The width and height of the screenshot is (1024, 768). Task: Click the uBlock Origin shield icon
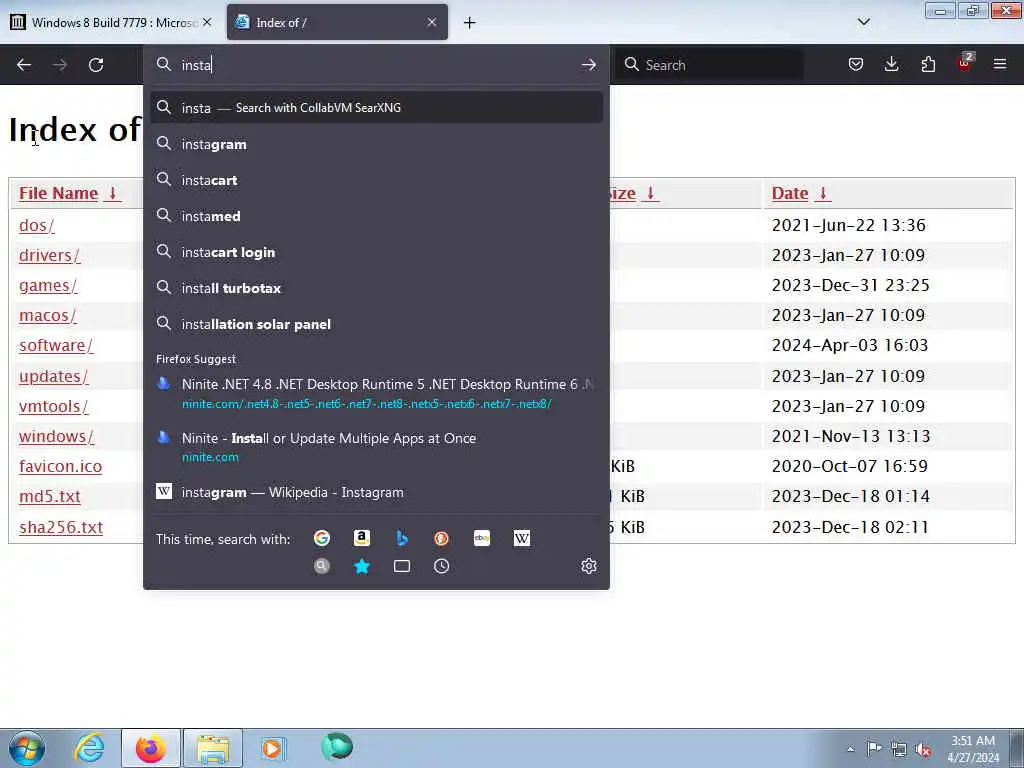point(965,63)
